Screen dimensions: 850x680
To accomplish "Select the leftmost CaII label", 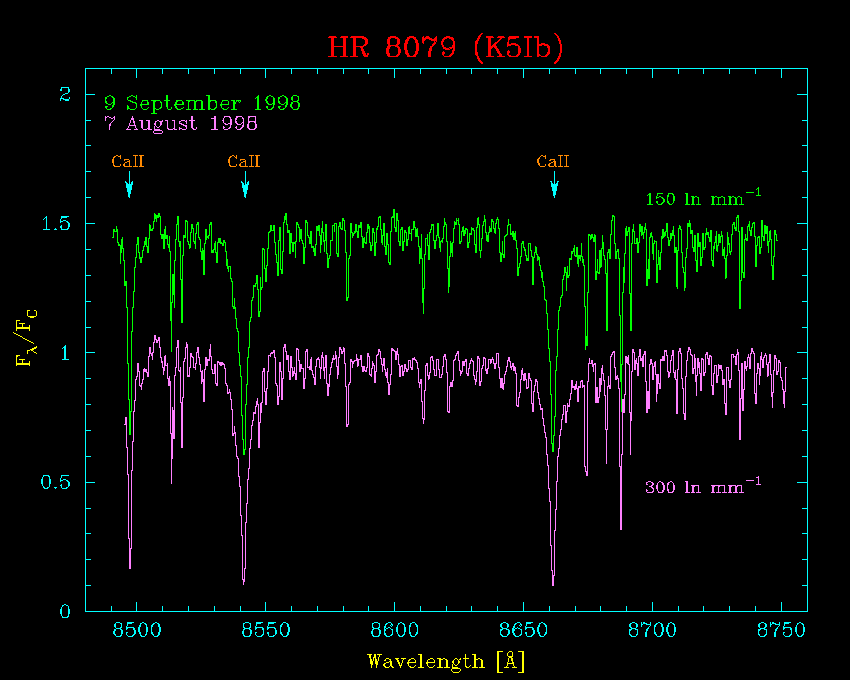I will (x=128, y=162).
